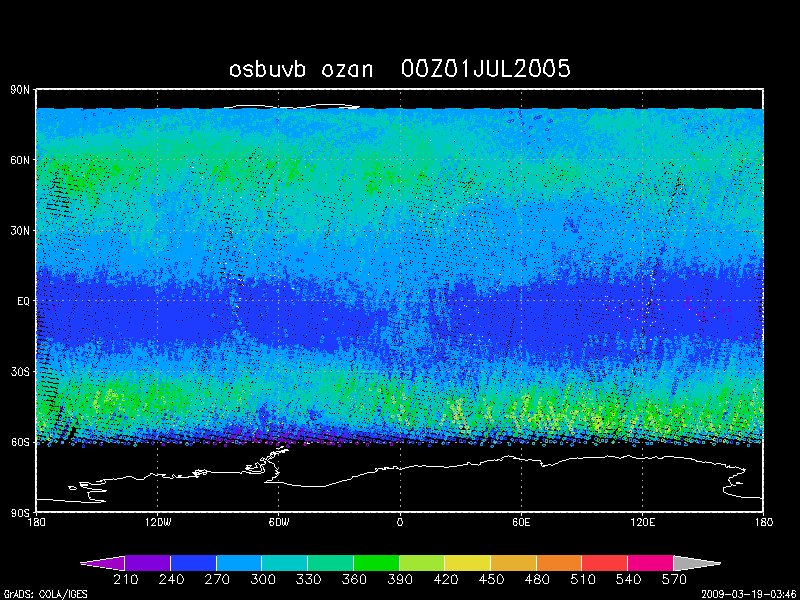Select the '60S' latitude axis label

[x=20, y=442]
